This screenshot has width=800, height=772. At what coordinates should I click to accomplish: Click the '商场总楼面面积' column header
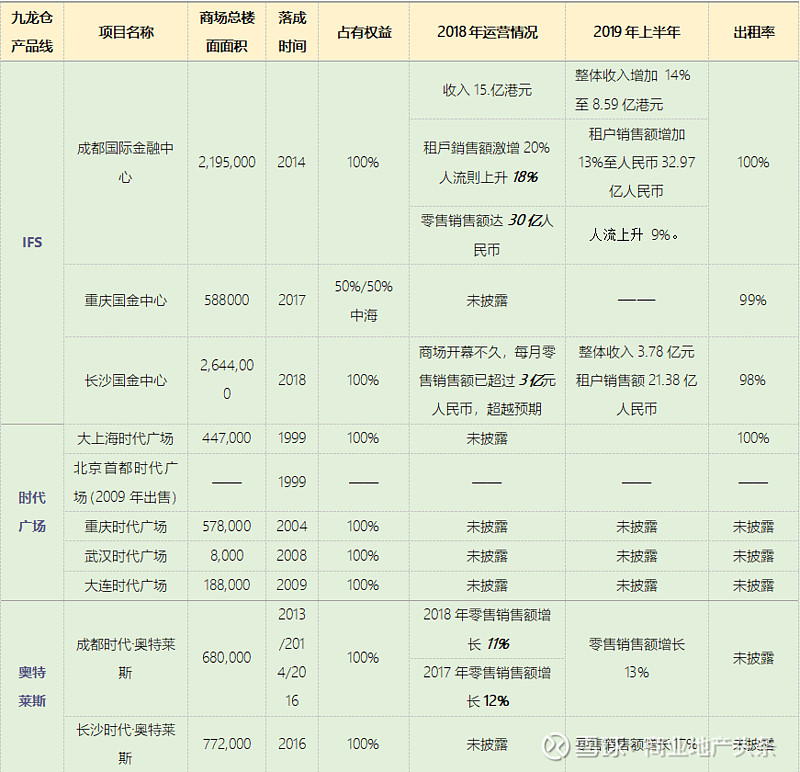pyautogui.click(x=227, y=32)
